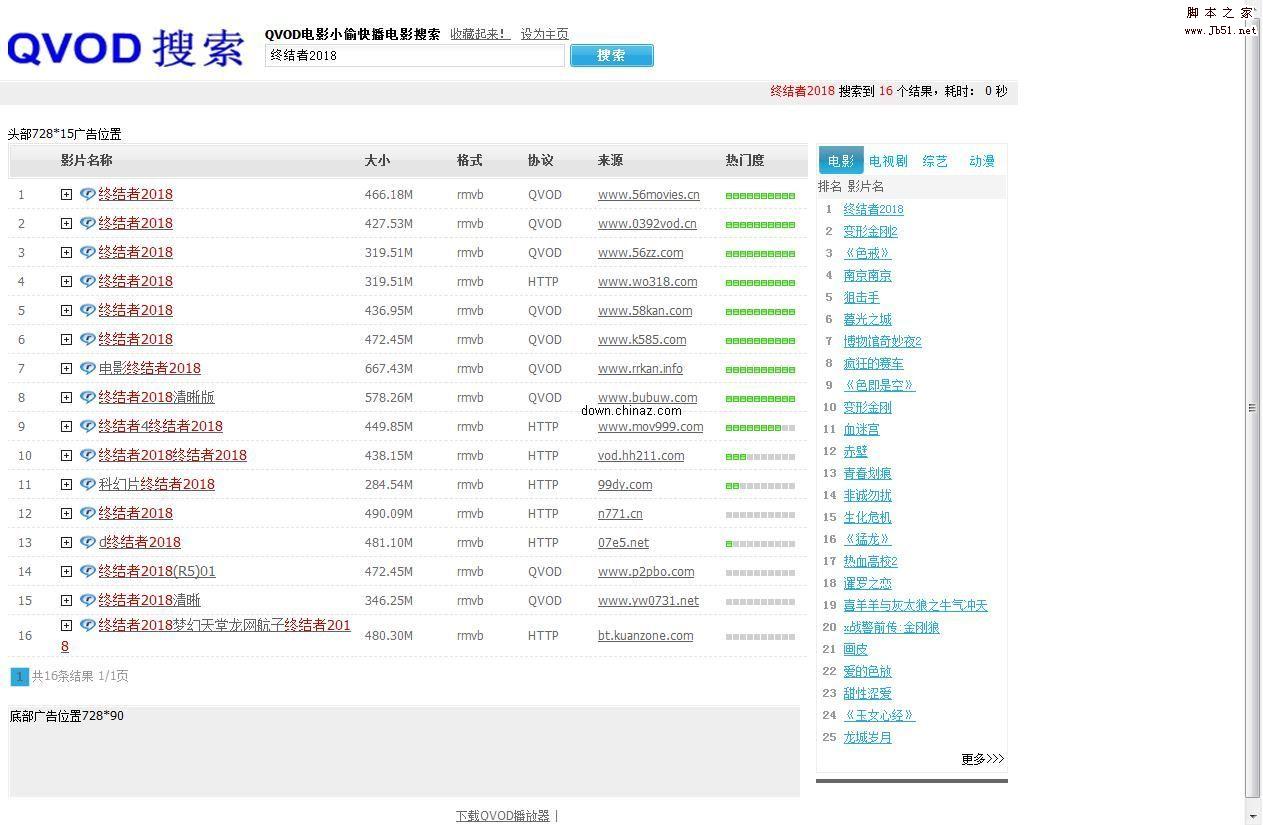Click the eye icon in row 5
1263x825 pixels.
[88, 310]
